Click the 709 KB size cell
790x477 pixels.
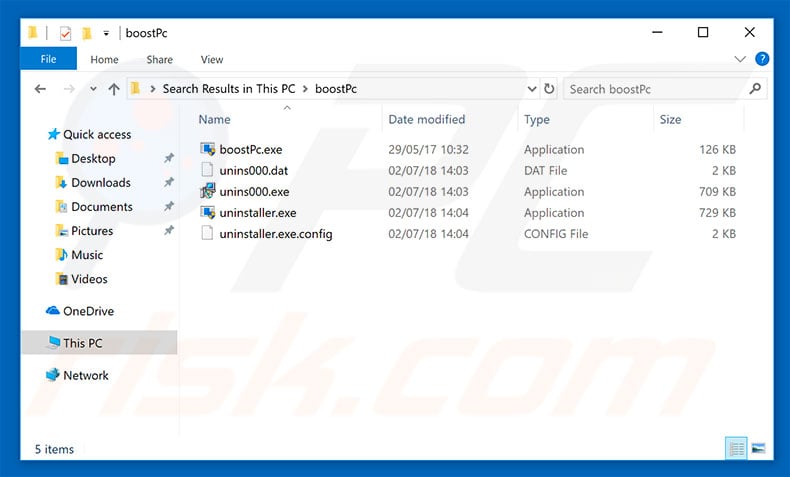coord(717,191)
